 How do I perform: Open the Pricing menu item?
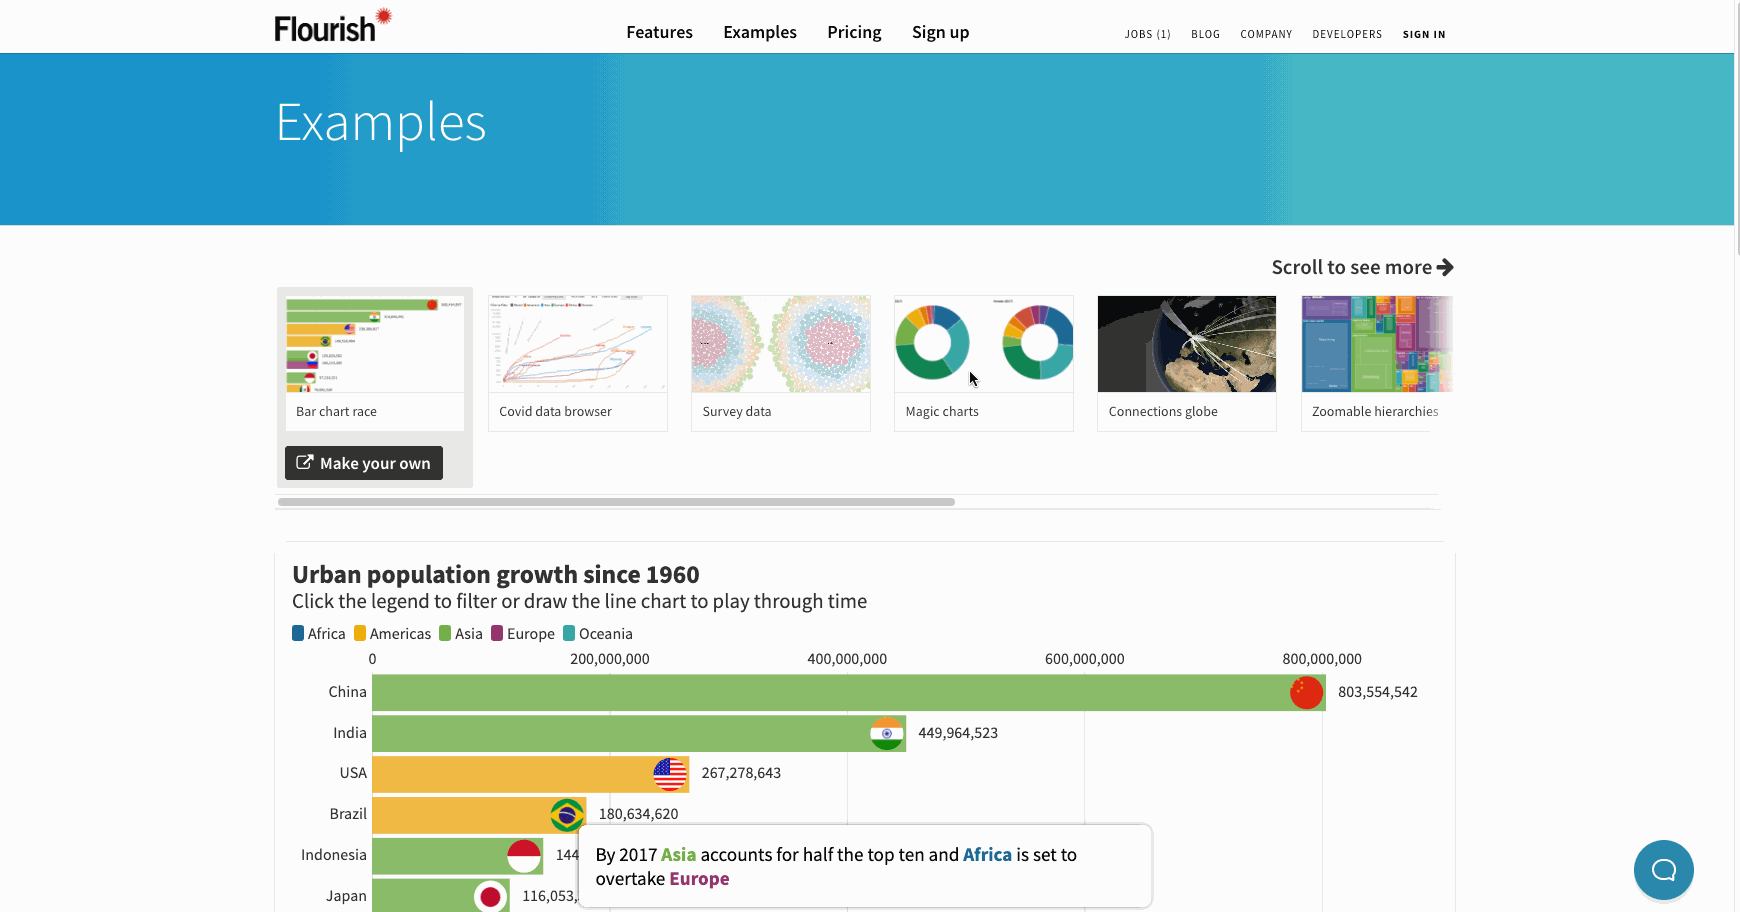(x=854, y=32)
